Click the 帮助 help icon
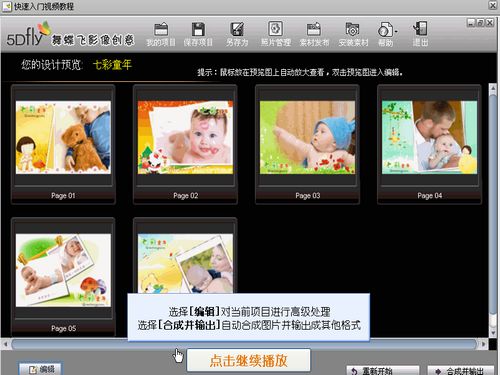500x375 pixels. point(385,34)
